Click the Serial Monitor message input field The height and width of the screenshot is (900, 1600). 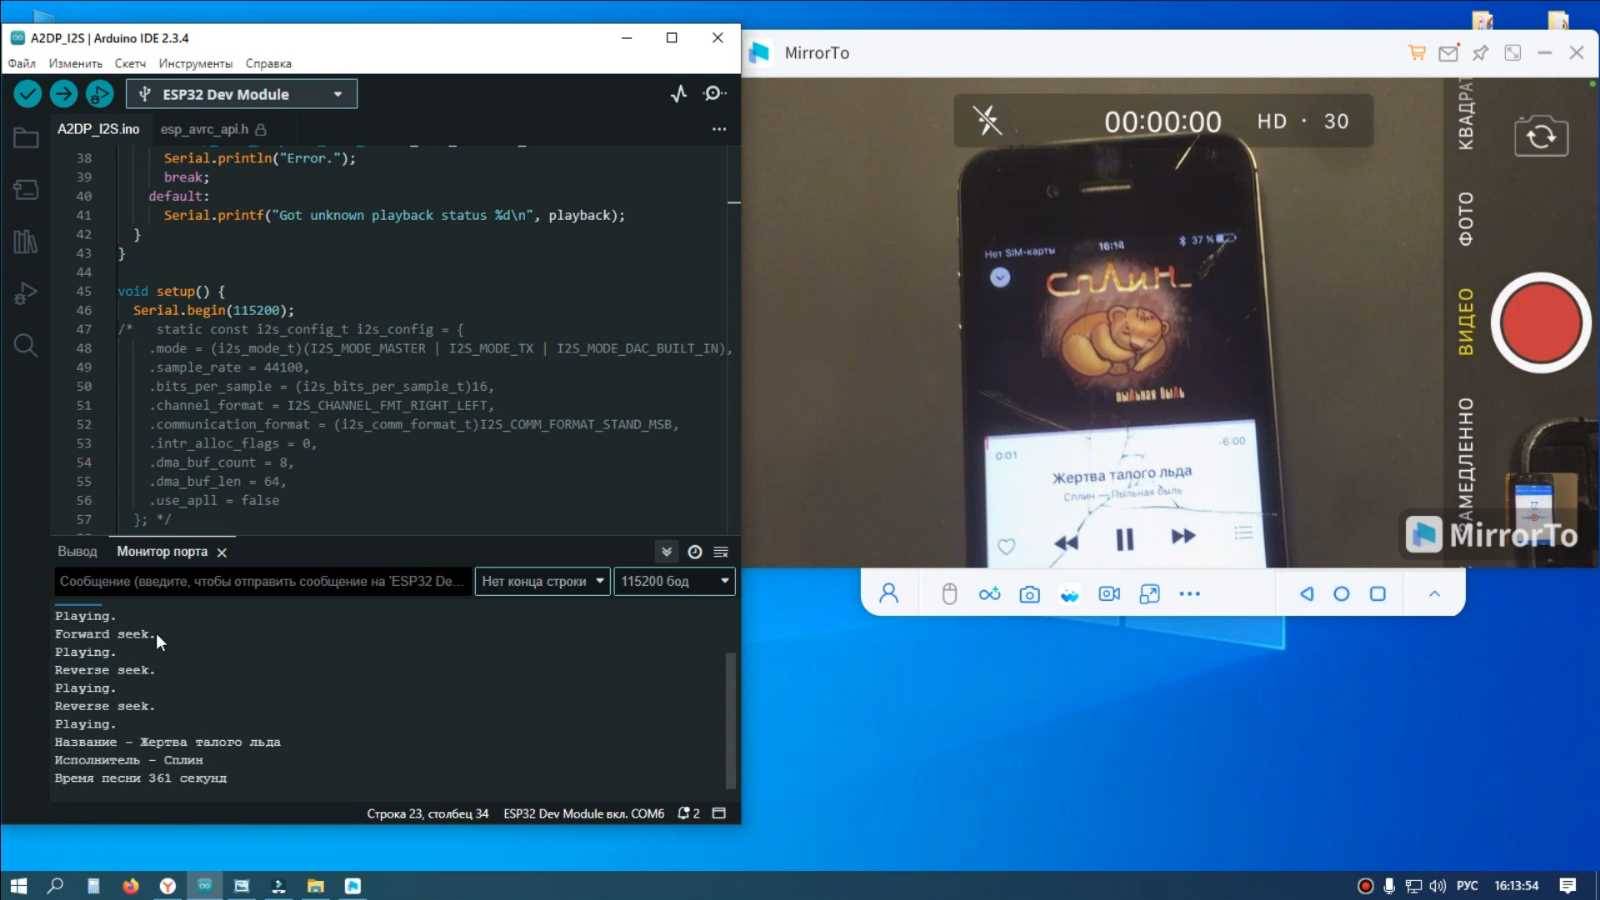pos(260,581)
